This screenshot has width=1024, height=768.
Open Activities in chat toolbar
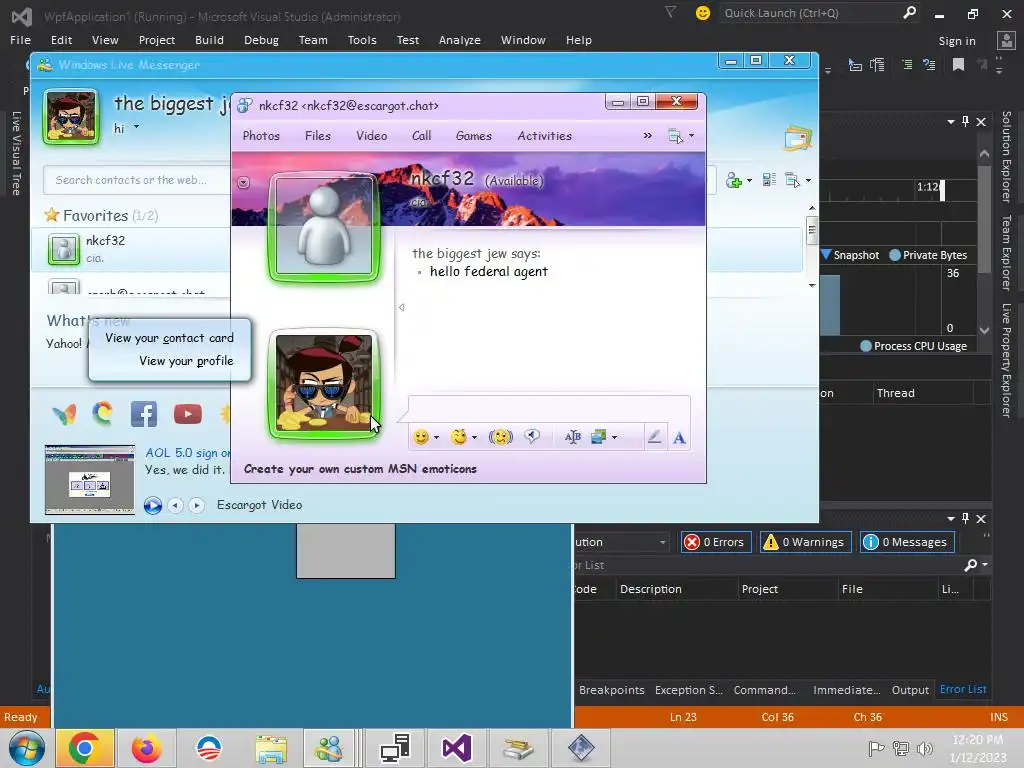(544, 136)
